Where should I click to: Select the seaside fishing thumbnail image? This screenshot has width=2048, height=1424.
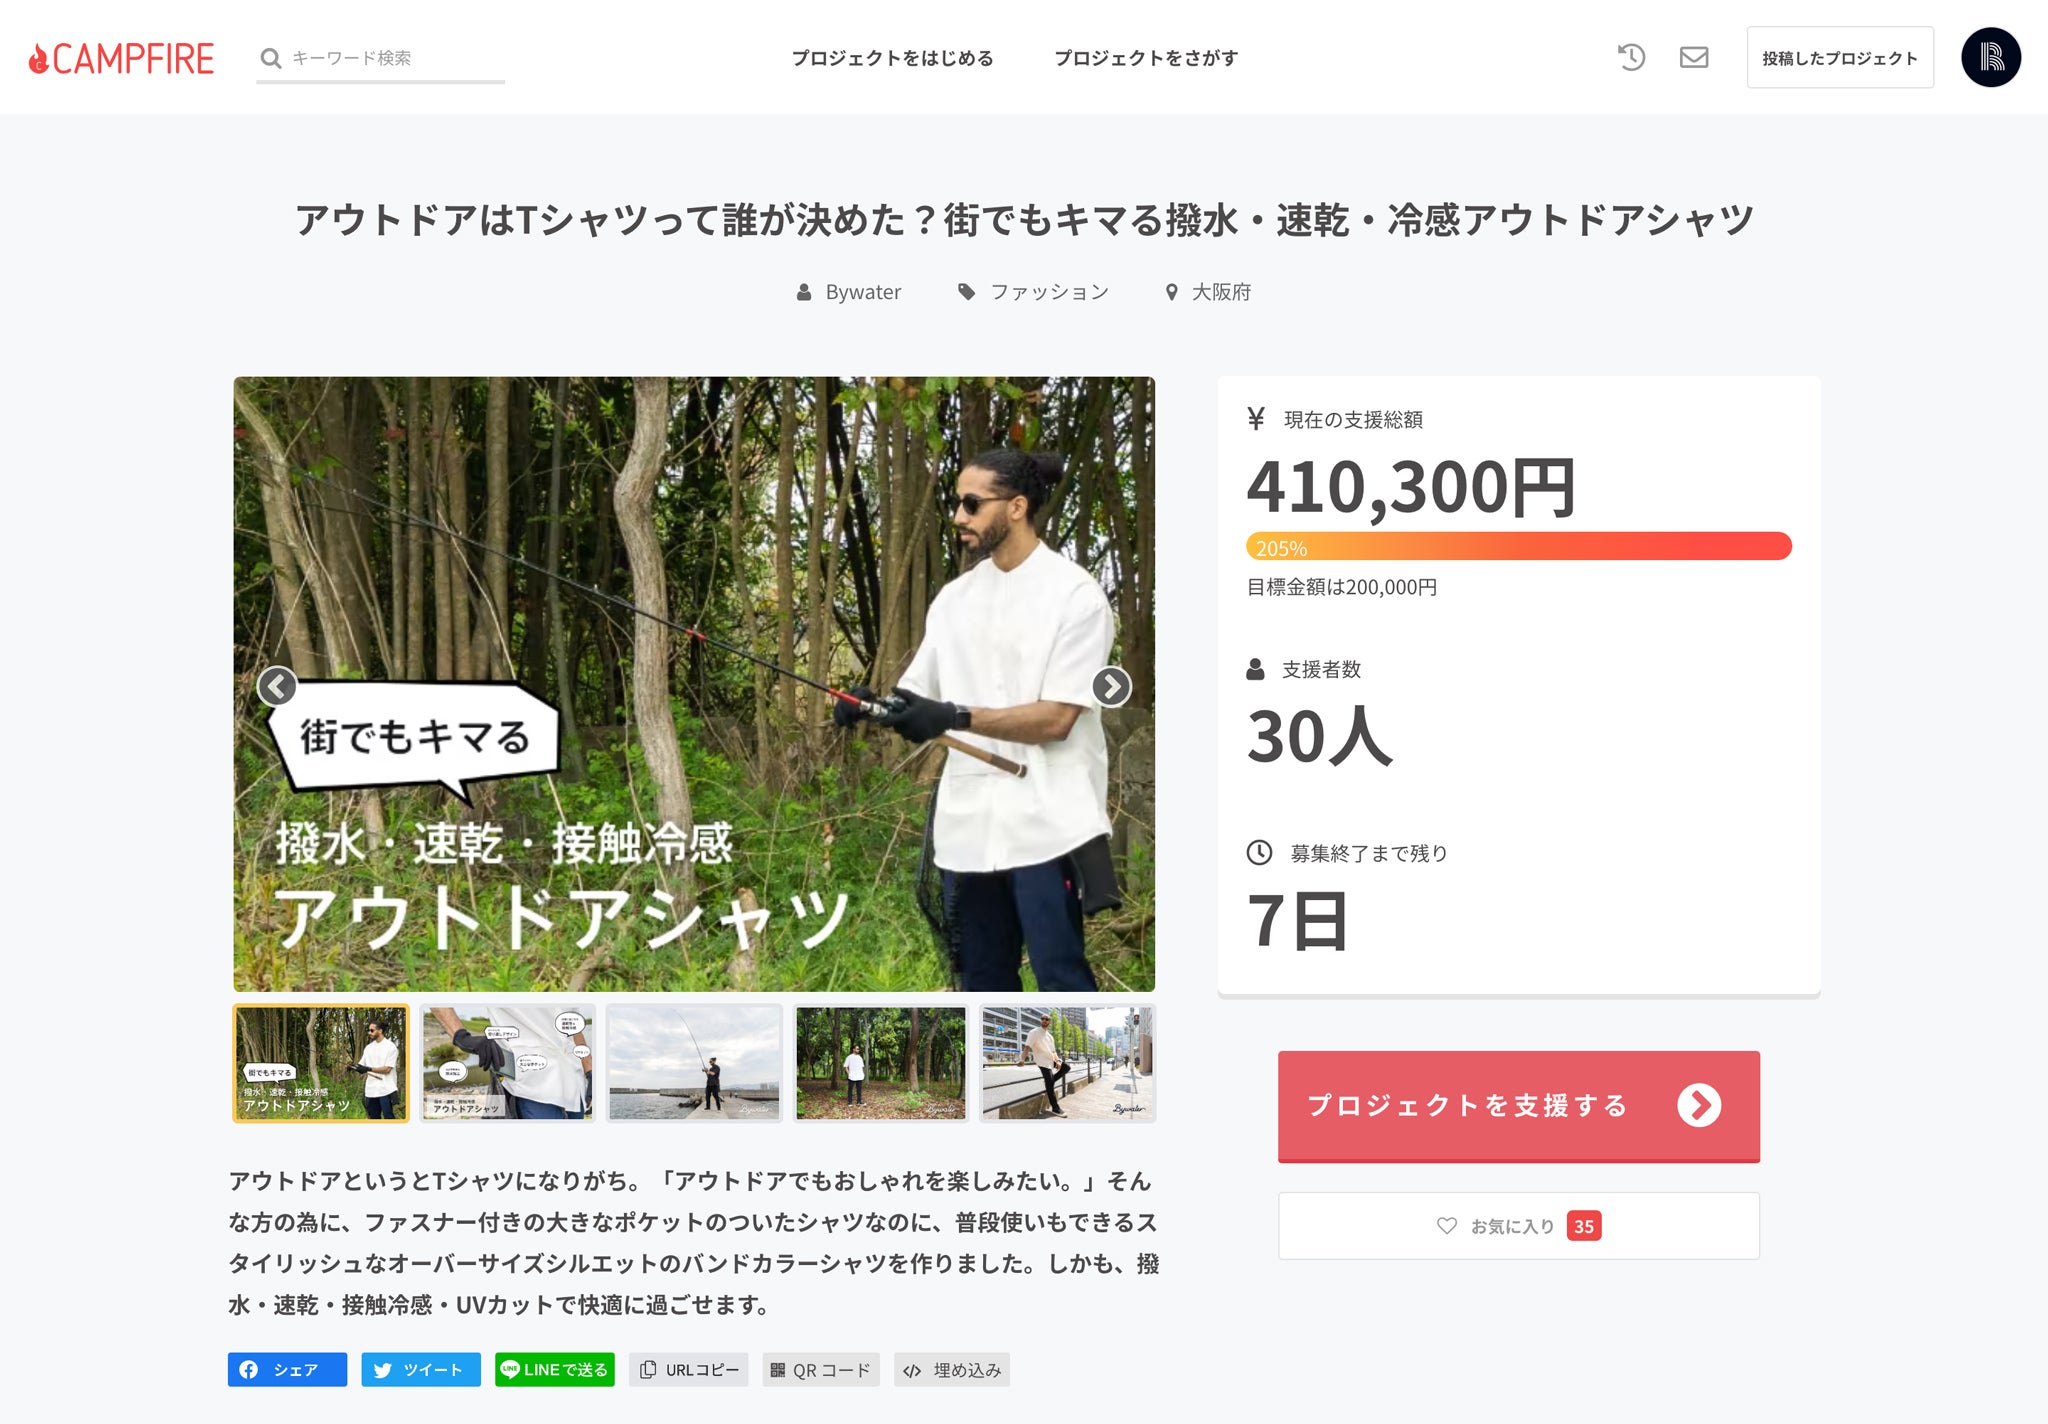[x=694, y=1063]
